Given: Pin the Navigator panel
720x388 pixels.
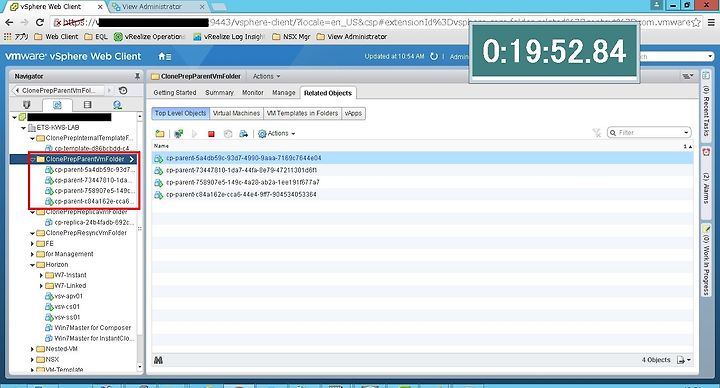Looking at the screenshot, I should [137, 76].
